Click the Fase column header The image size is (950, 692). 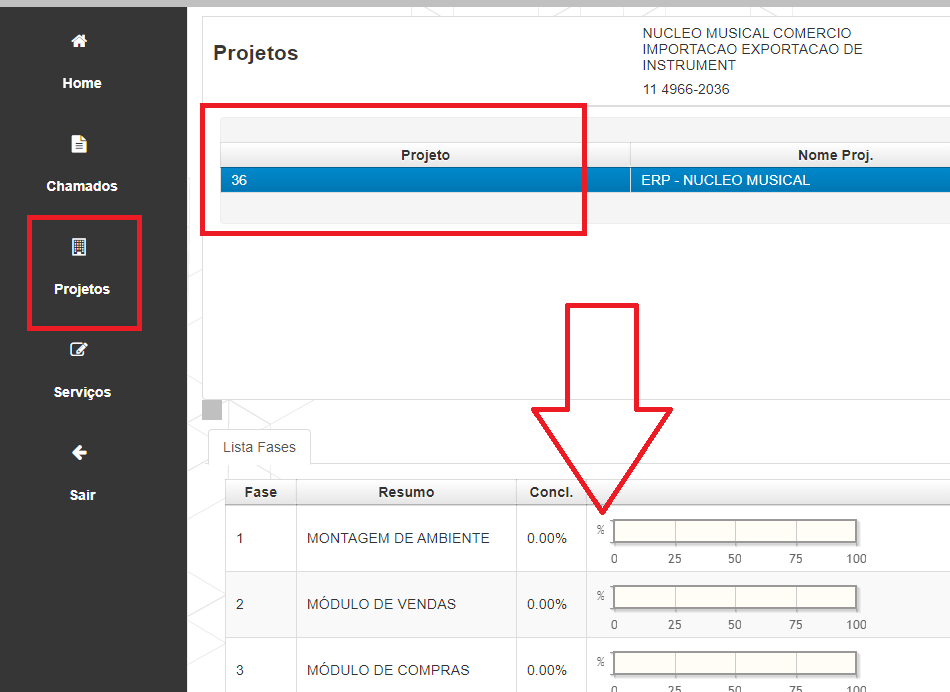(261, 492)
